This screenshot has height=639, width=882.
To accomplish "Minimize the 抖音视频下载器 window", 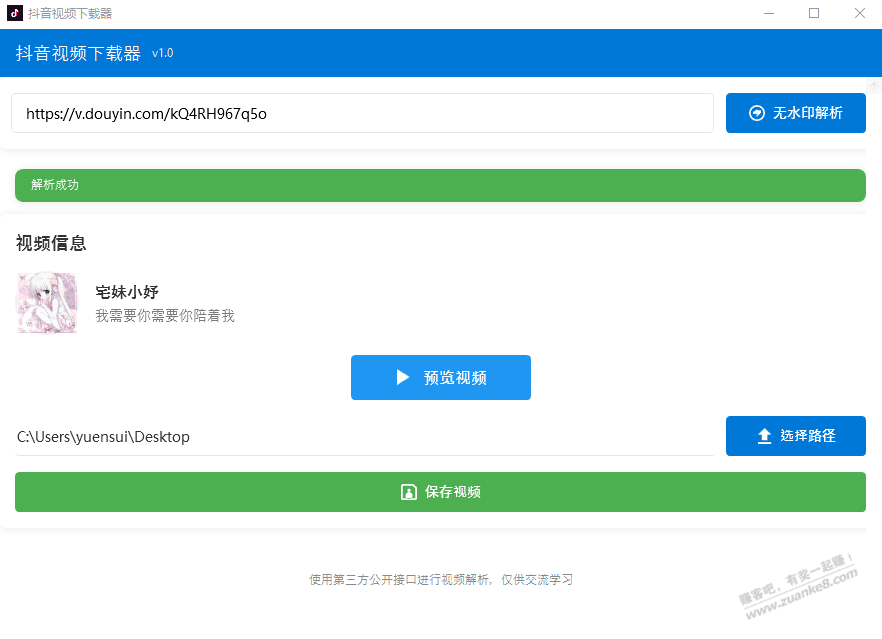I will tap(769, 13).
